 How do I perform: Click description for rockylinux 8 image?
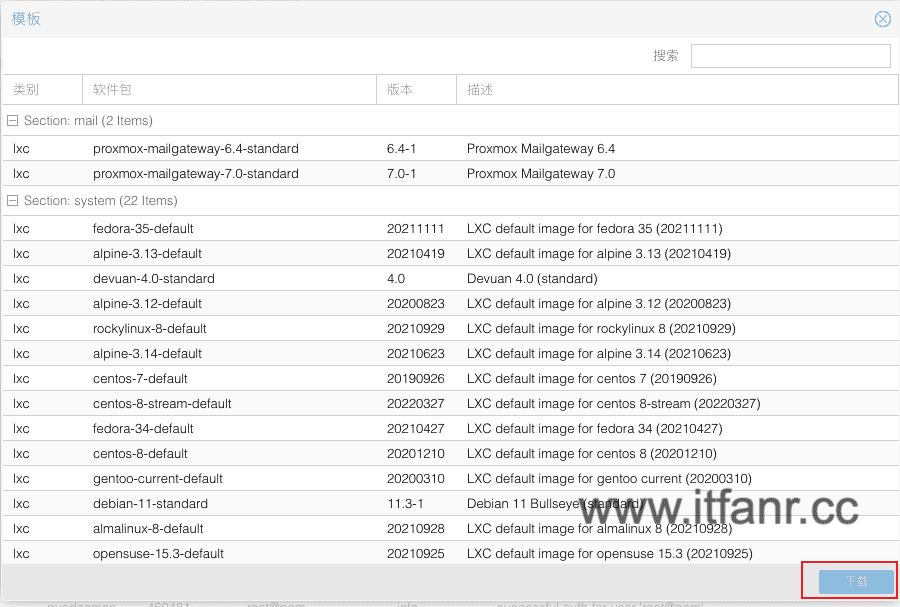click(601, 328)
